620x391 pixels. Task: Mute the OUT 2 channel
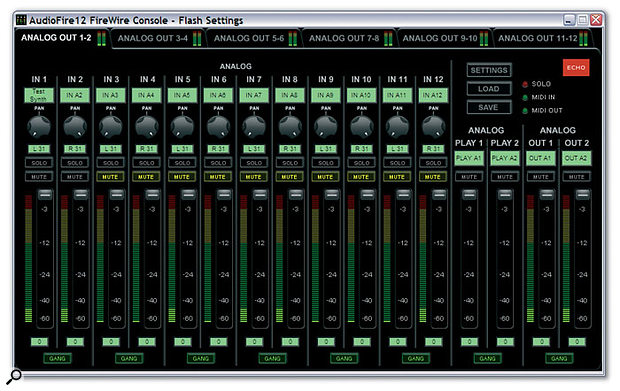(x=577, y=177)
